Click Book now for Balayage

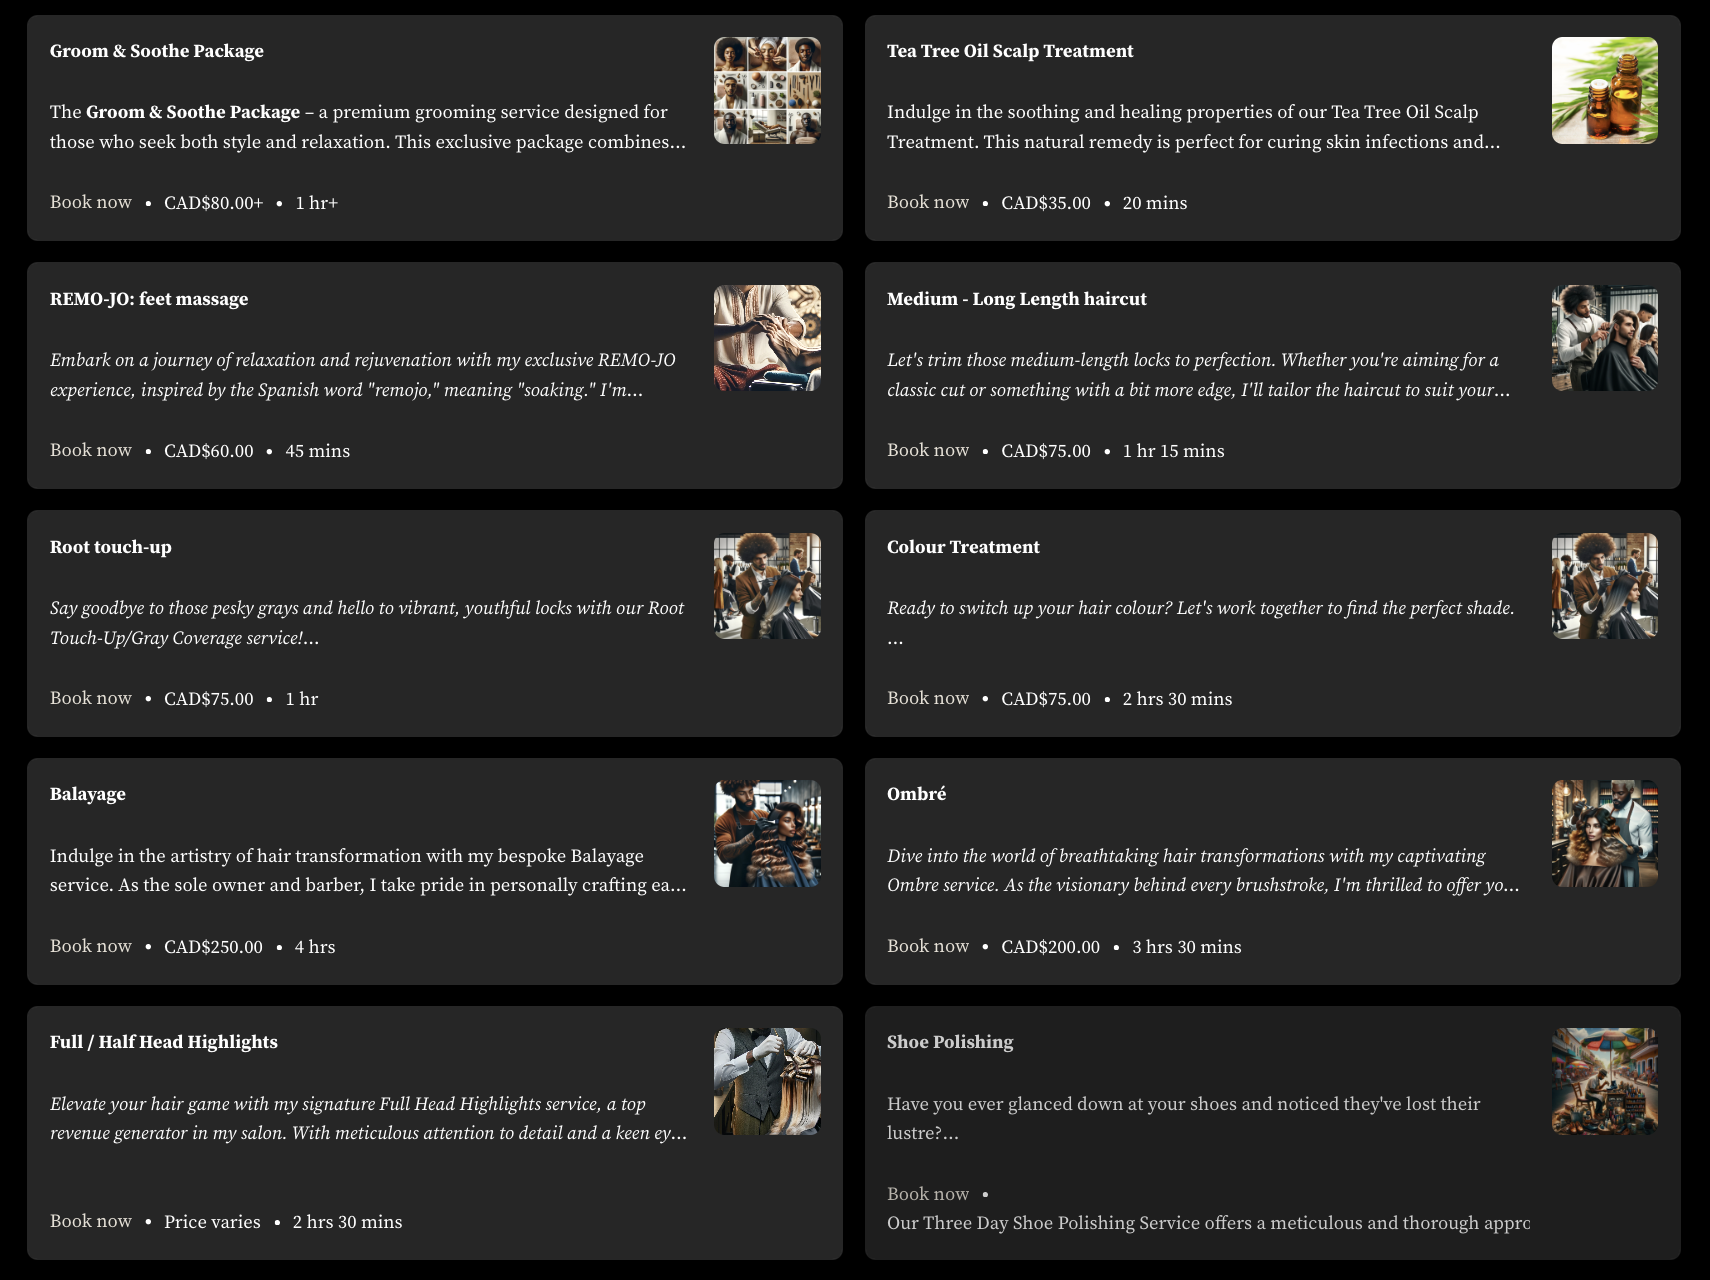click(91, 946)
